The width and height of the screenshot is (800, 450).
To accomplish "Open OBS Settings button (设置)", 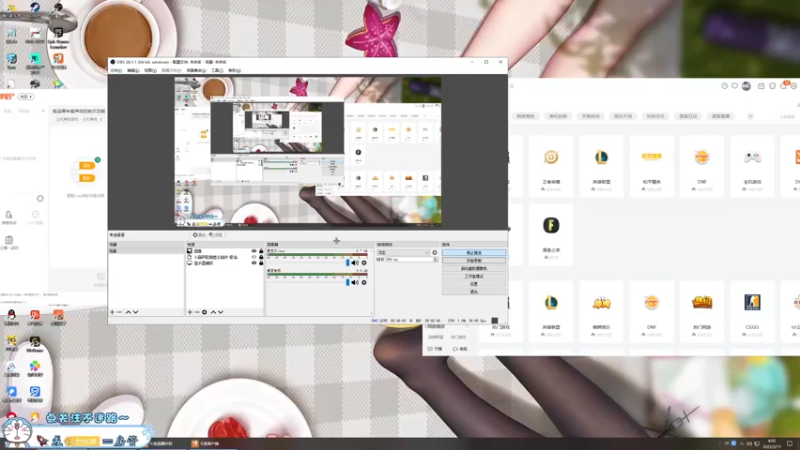I will [474, 284].
